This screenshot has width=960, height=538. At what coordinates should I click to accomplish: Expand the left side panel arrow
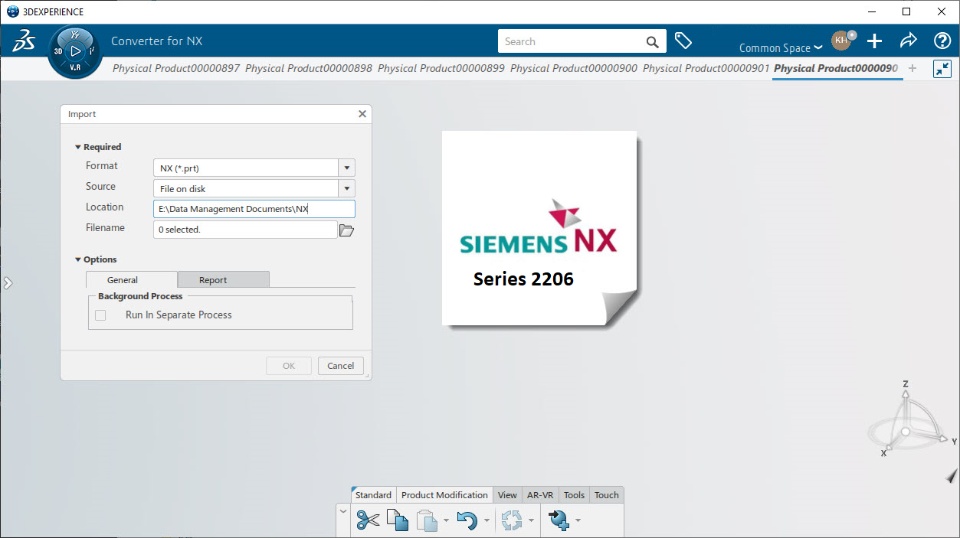pos(7,283)
